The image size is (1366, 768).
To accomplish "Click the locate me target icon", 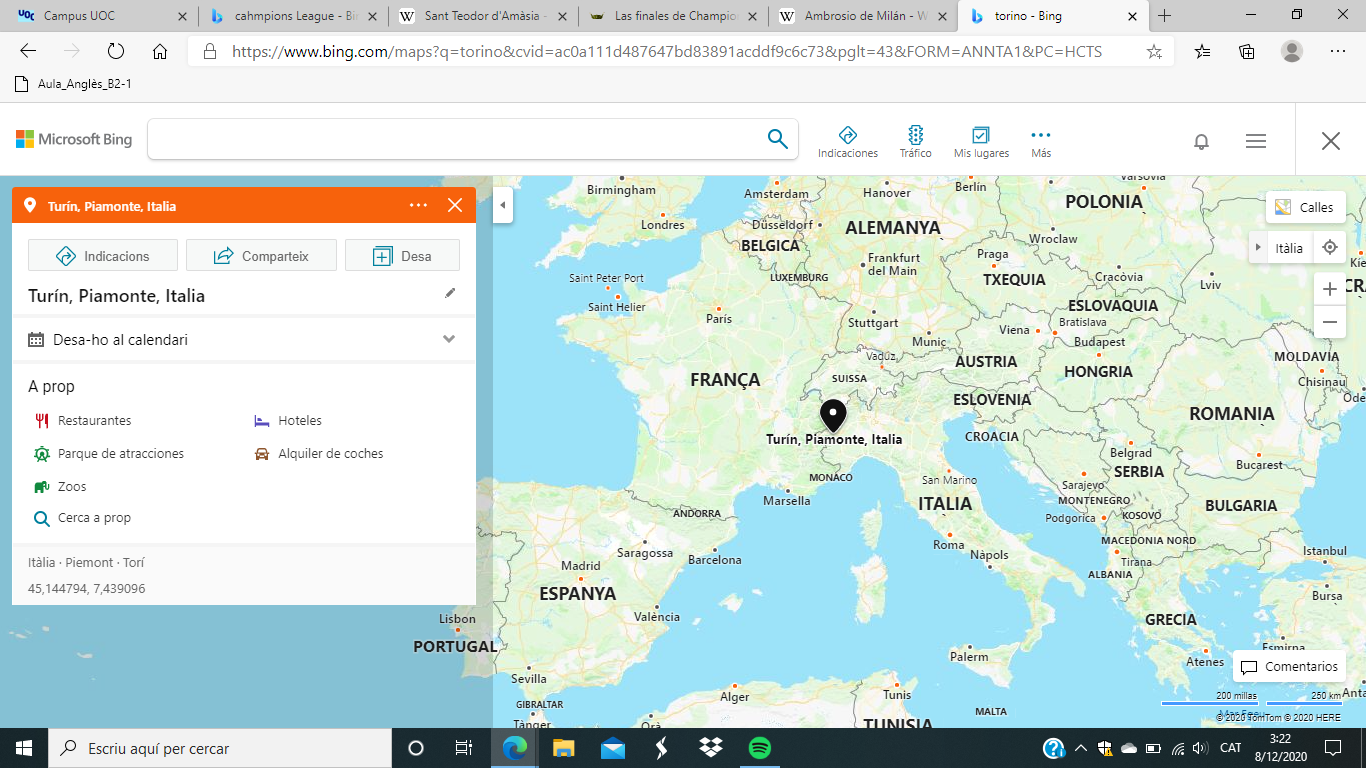I will coord(1329,247).
